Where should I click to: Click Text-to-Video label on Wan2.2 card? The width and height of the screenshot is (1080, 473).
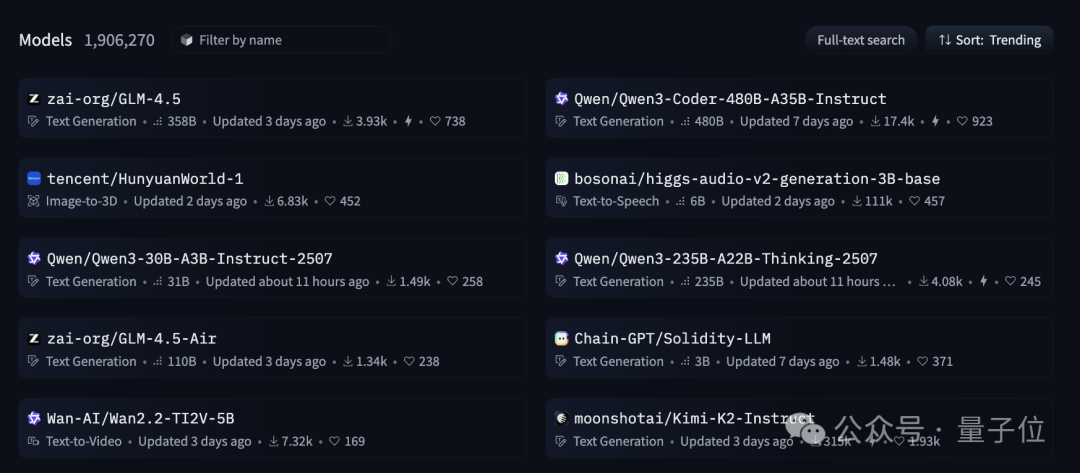pos(83,441)
